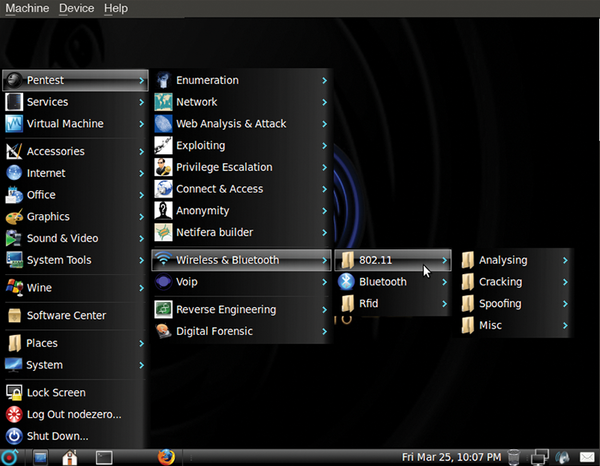The width and height of the screenshot is (600, 466).
Task: Expand the Exploiting submenu arrow
Action: tap(324, 146)
